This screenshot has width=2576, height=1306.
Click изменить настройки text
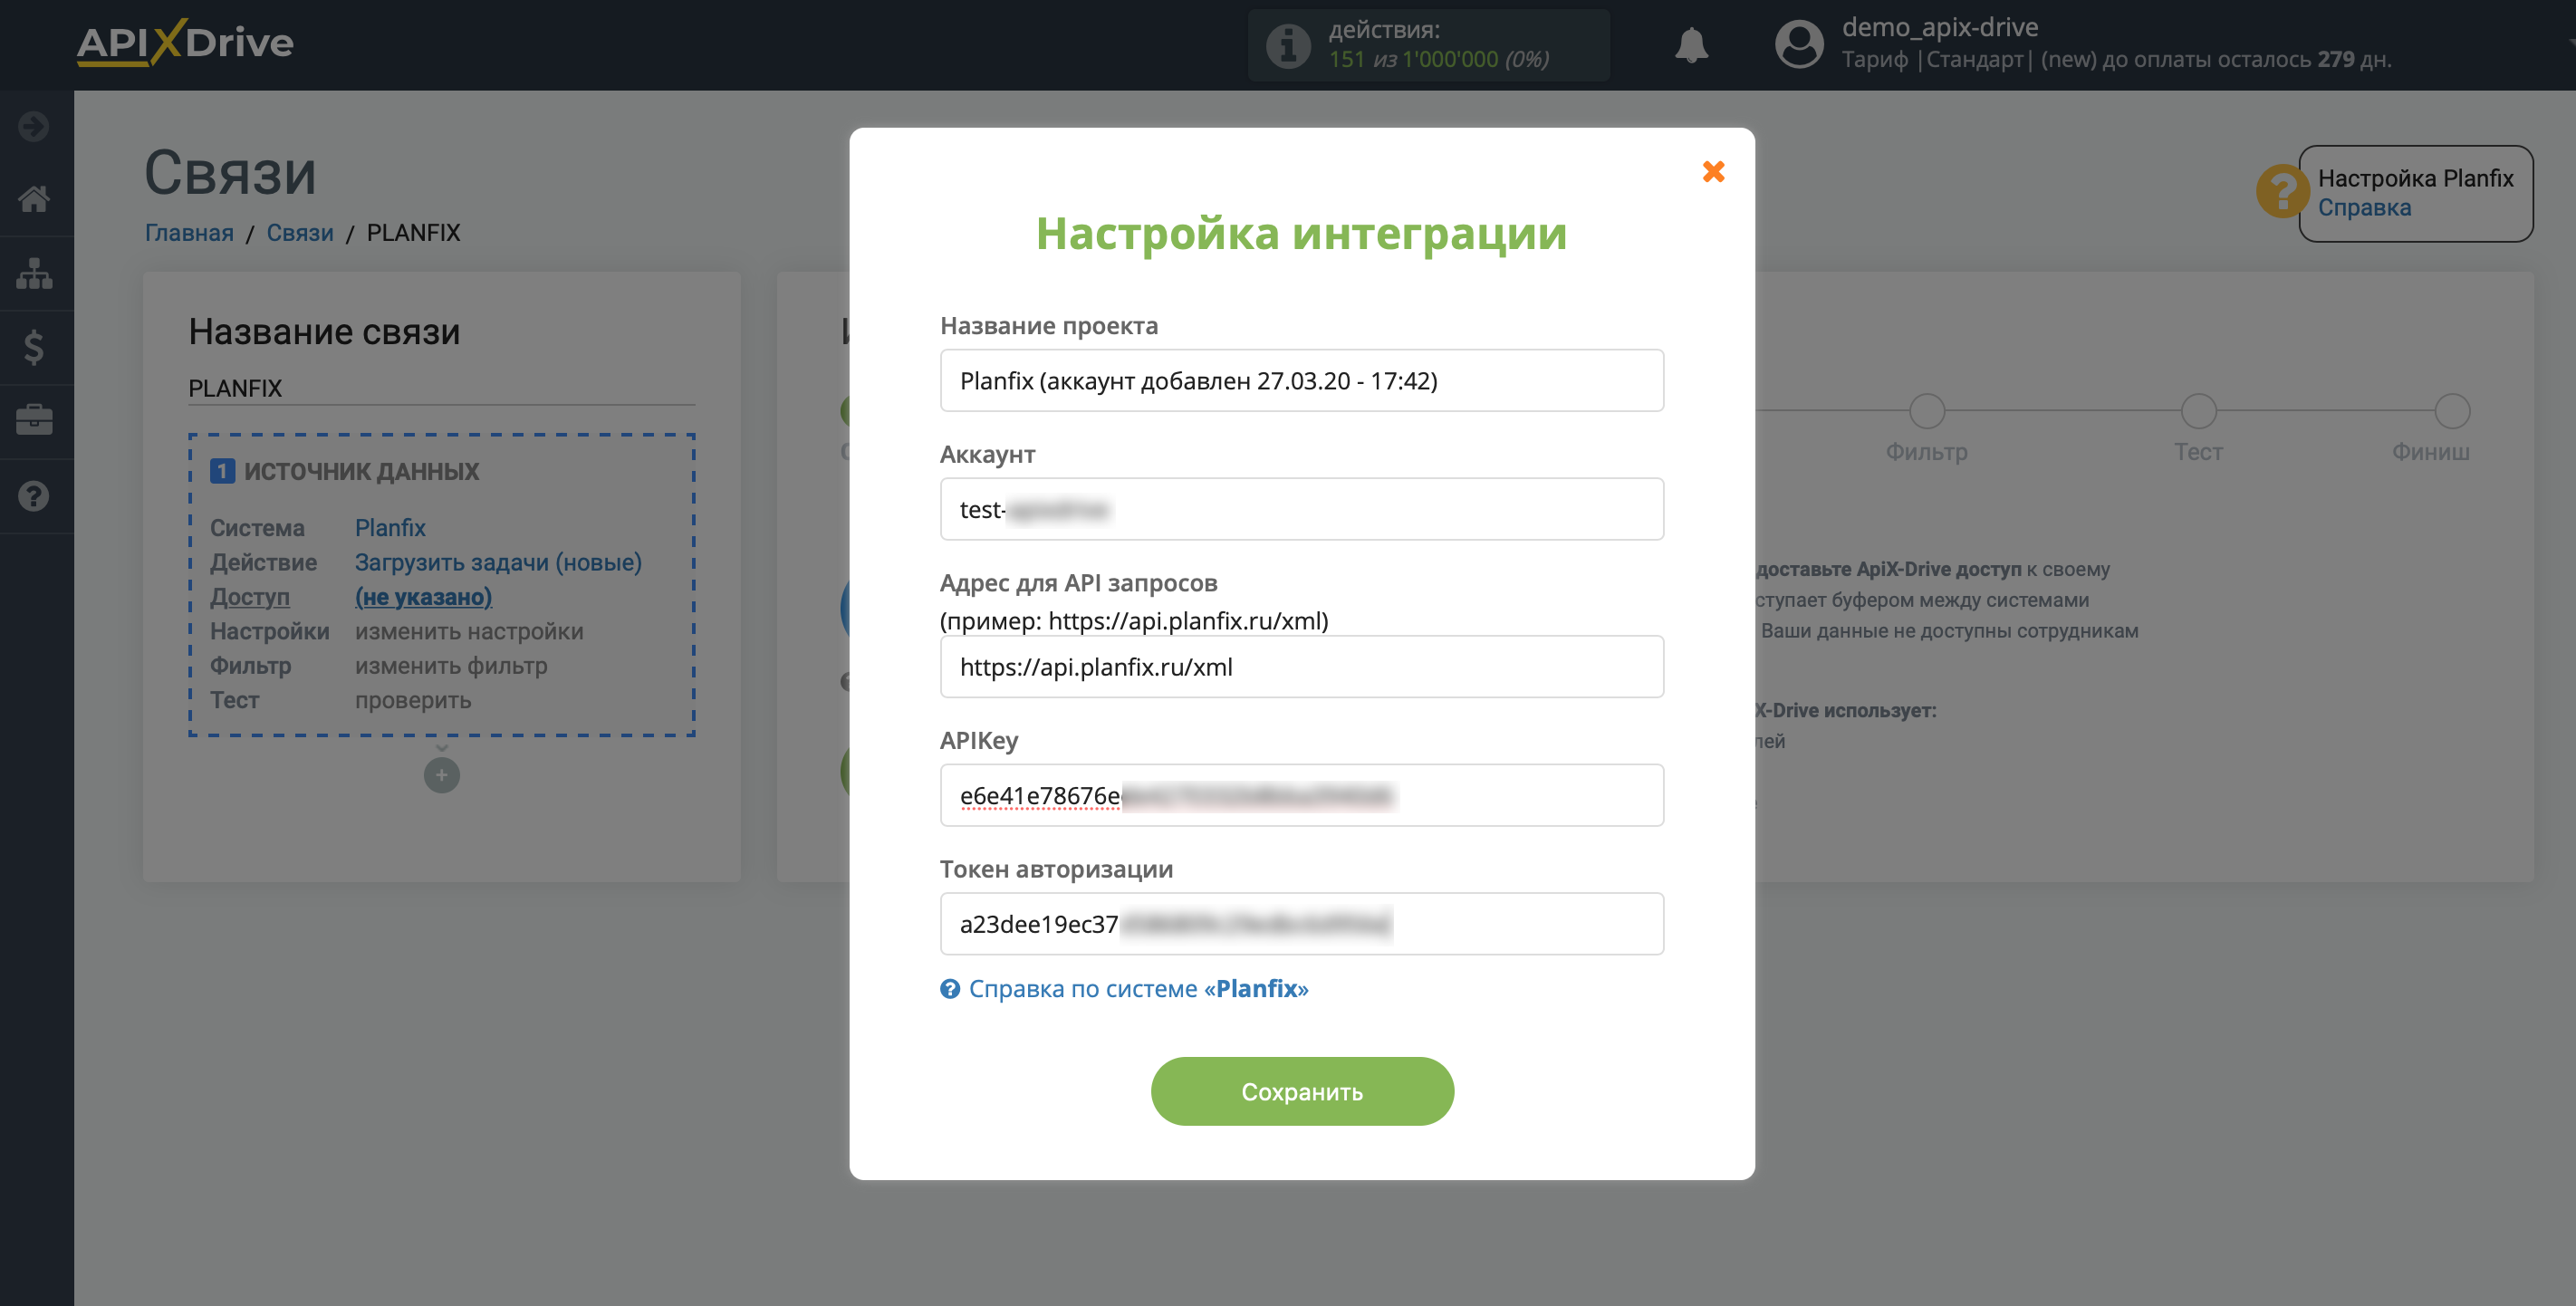click(469, 631)
